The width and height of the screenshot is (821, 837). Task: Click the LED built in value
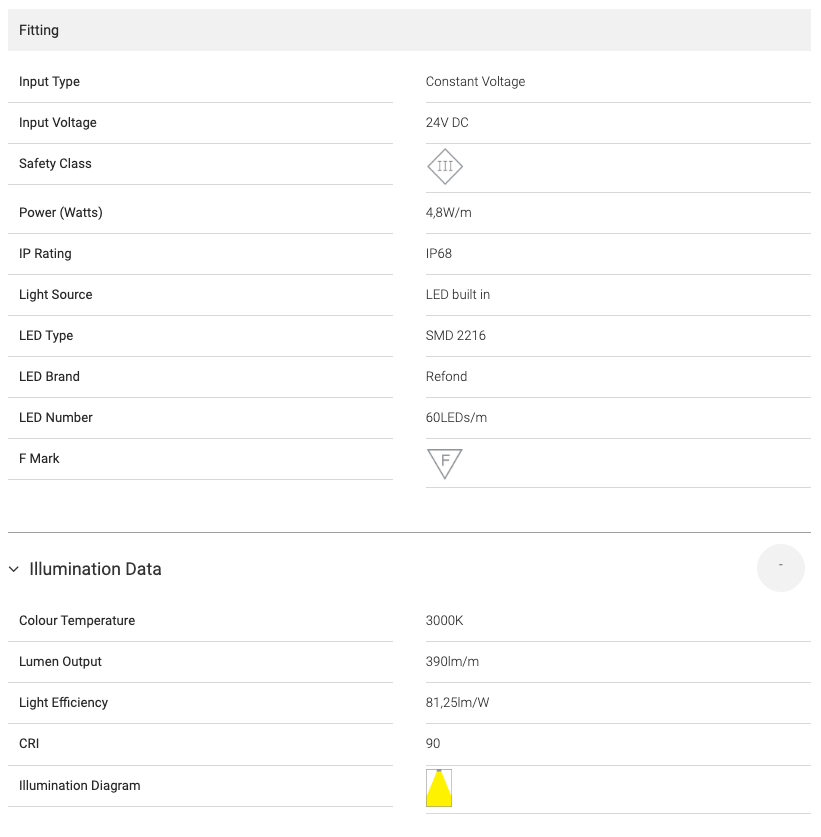(457, 294)
